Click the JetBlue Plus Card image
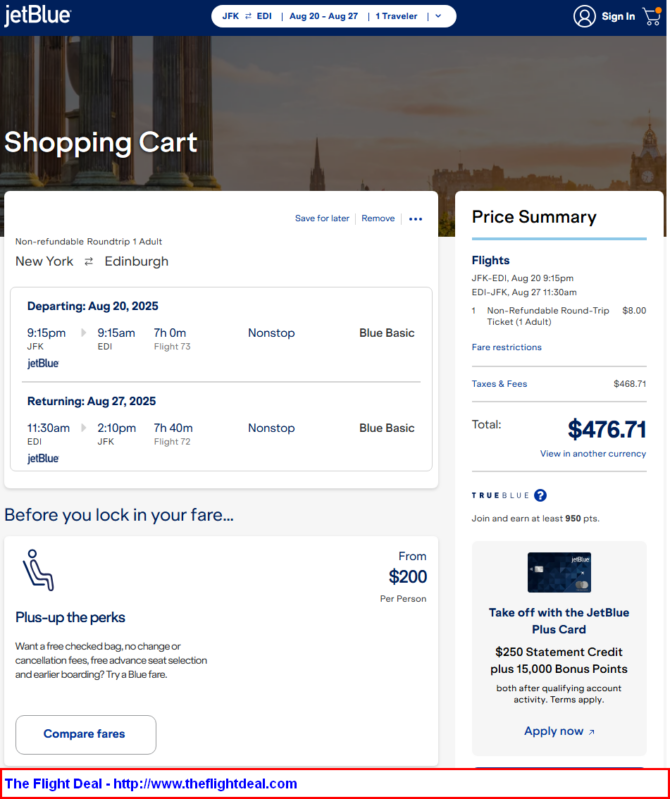 click(x=559, y=572)
